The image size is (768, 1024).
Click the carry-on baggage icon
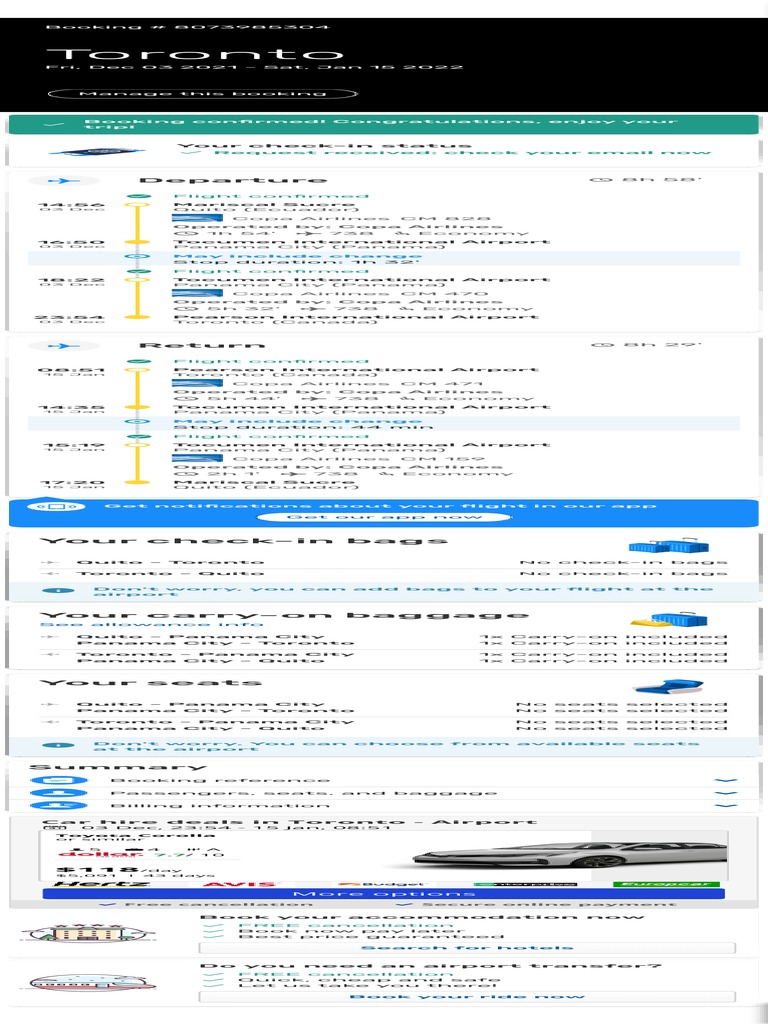(669, 620)
